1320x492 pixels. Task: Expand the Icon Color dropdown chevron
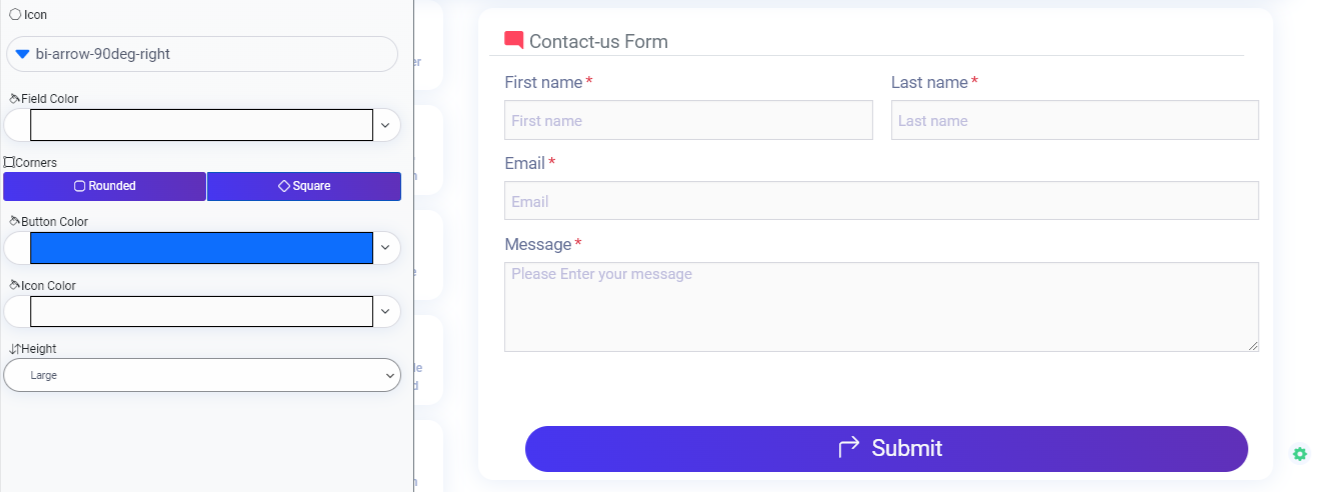[x=385, y=311]
